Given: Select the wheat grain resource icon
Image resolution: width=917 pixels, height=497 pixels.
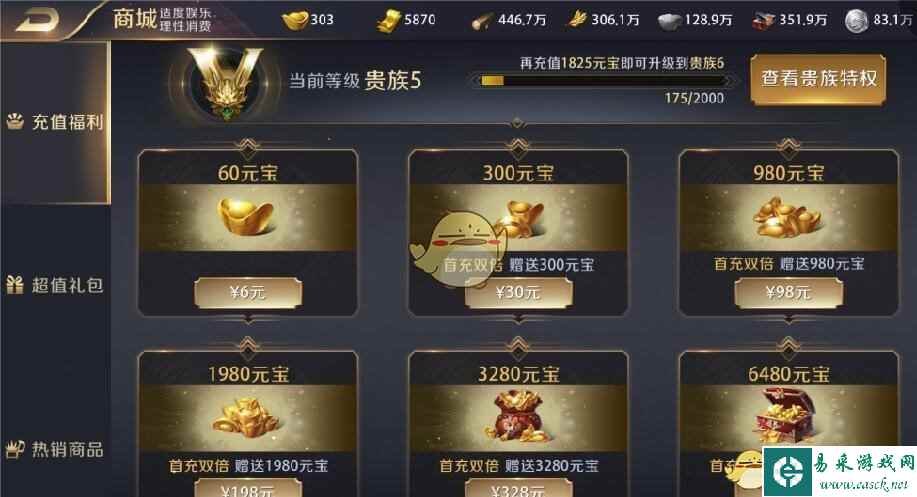Looking at the screenshot, I should point(577,20).
